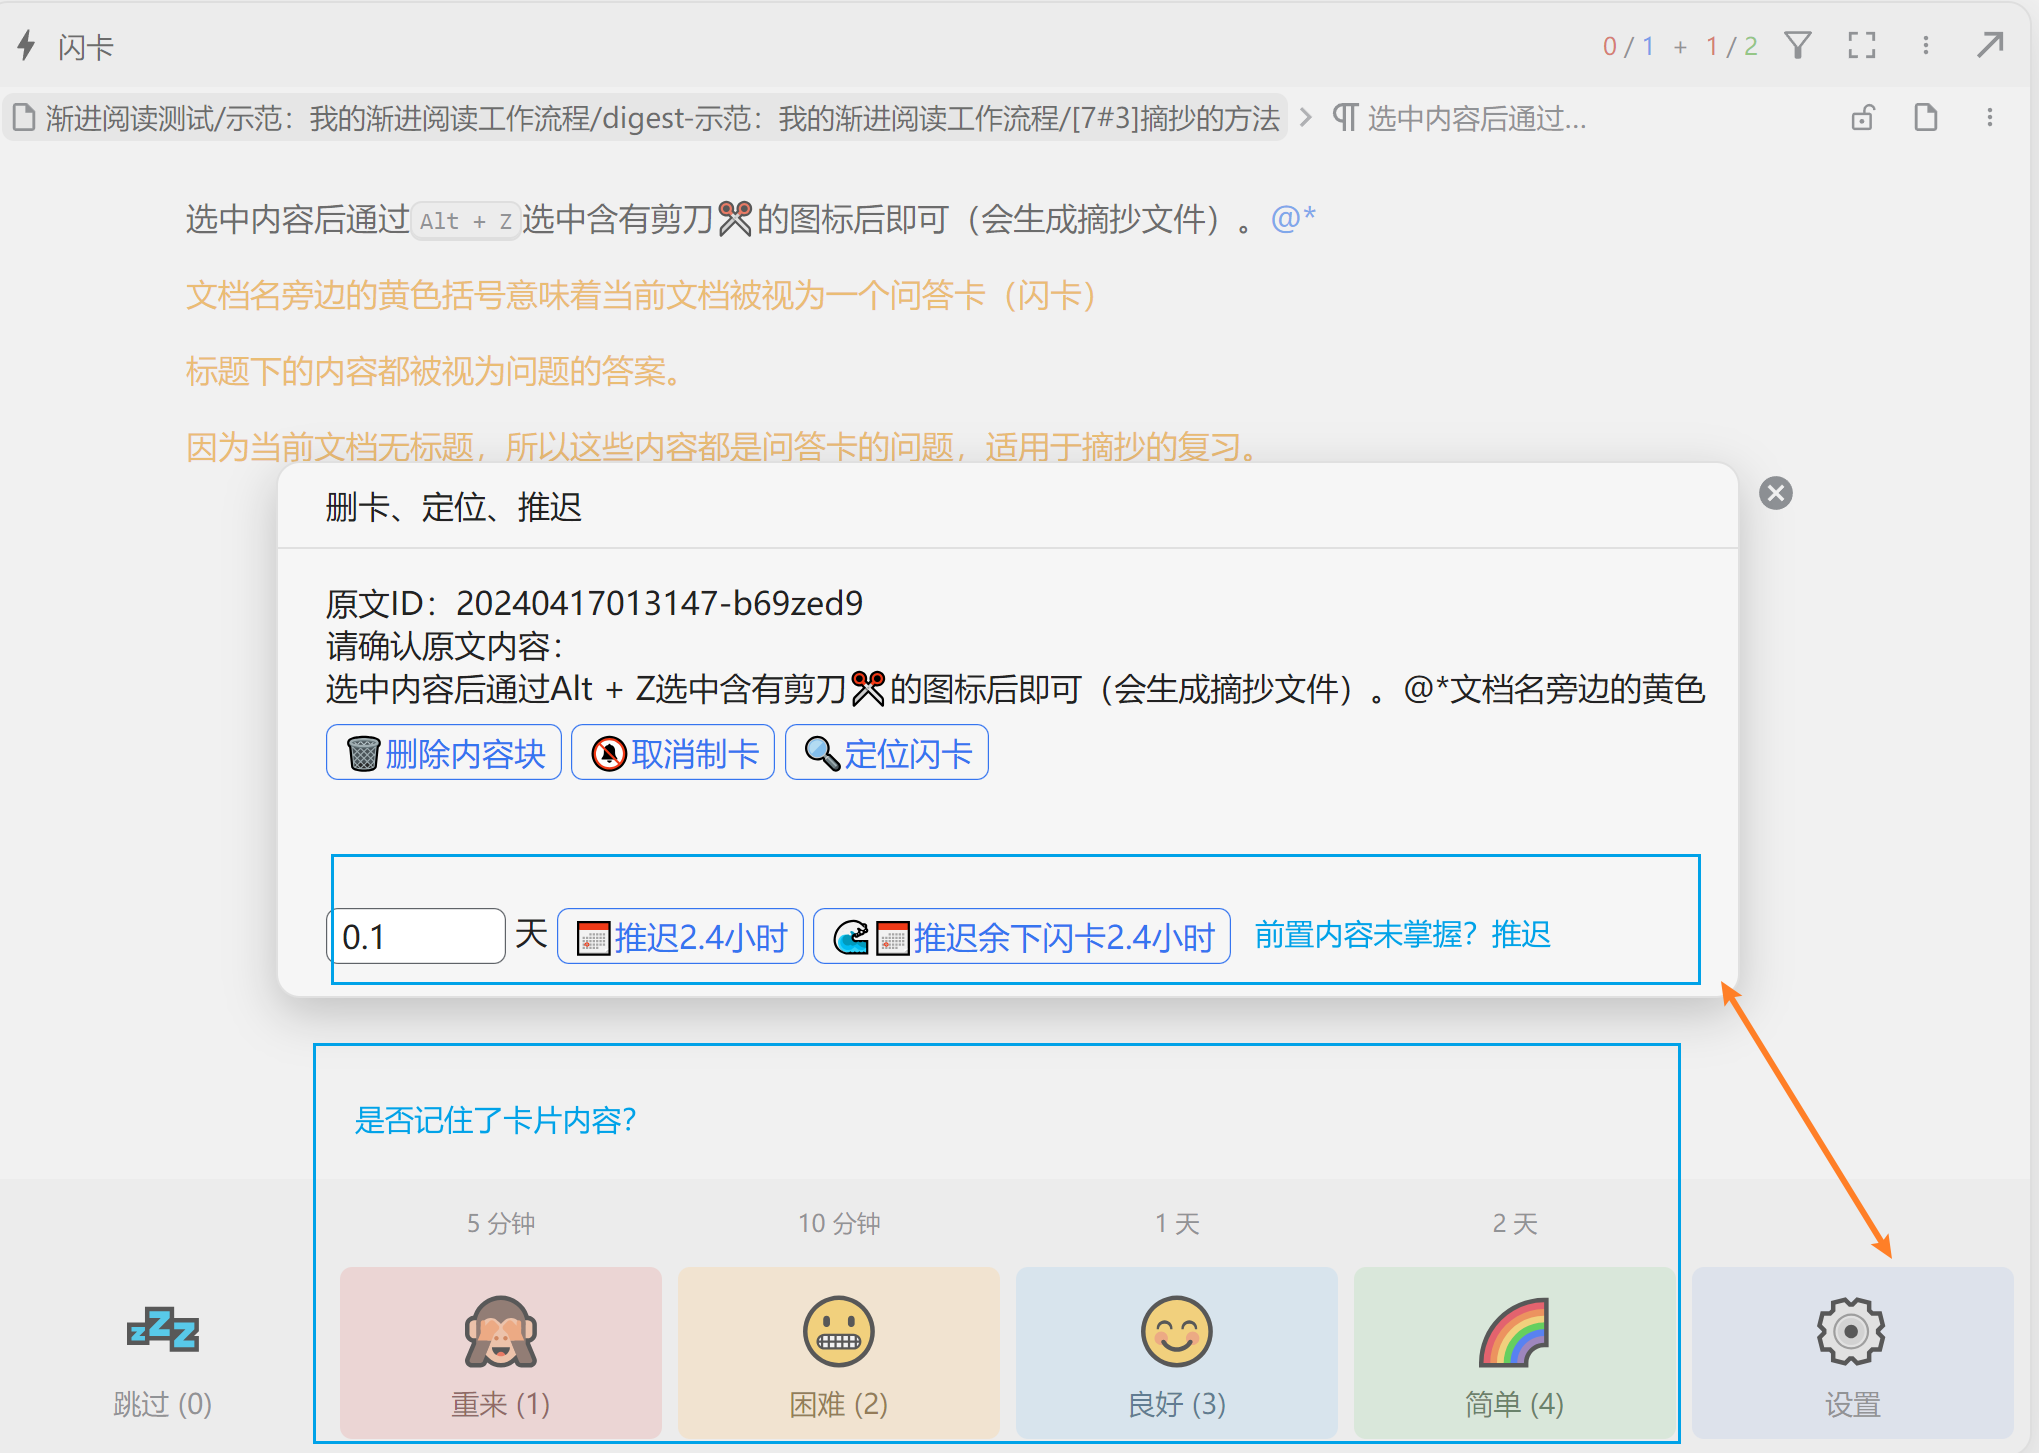The height and width of the screenshot is (1453, 2039).
Task: Toggle fullscreen mode for the flashcard panel
Action: [1861, 46]
